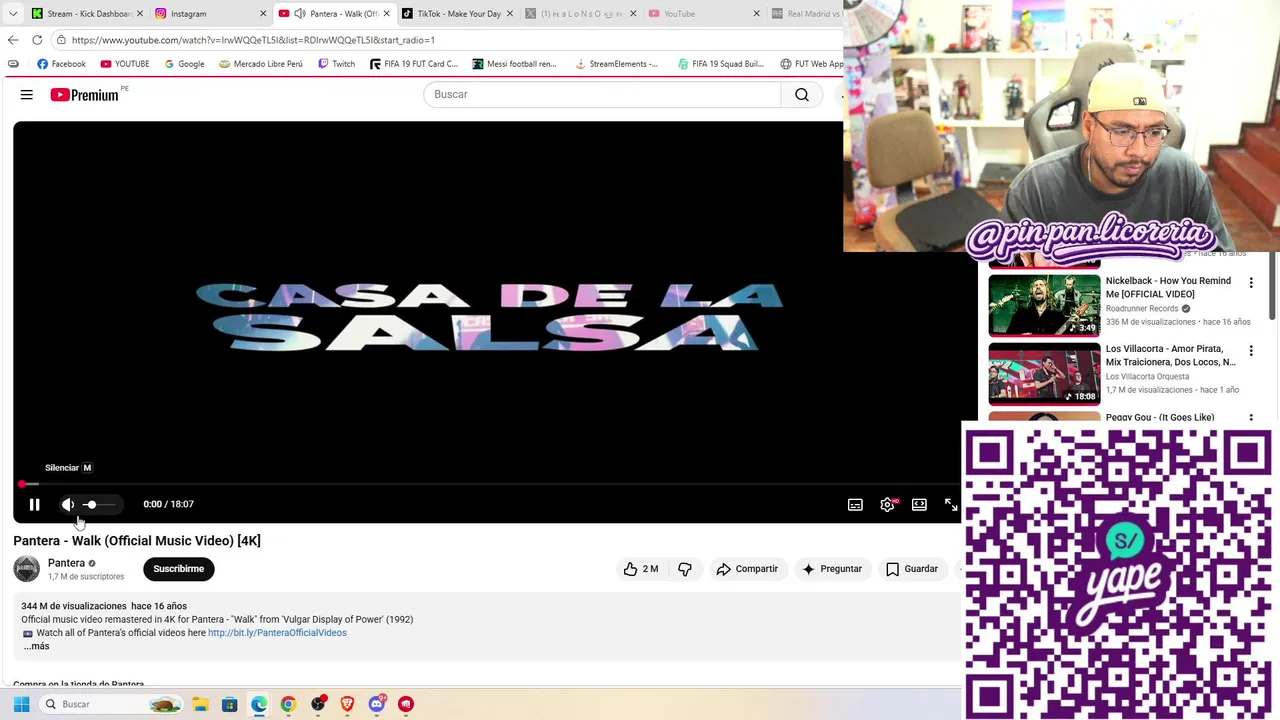Open Microsoft Store from the taskbar
The height and width of the screenshot is (720, 1280).
[x=229, y=704]
